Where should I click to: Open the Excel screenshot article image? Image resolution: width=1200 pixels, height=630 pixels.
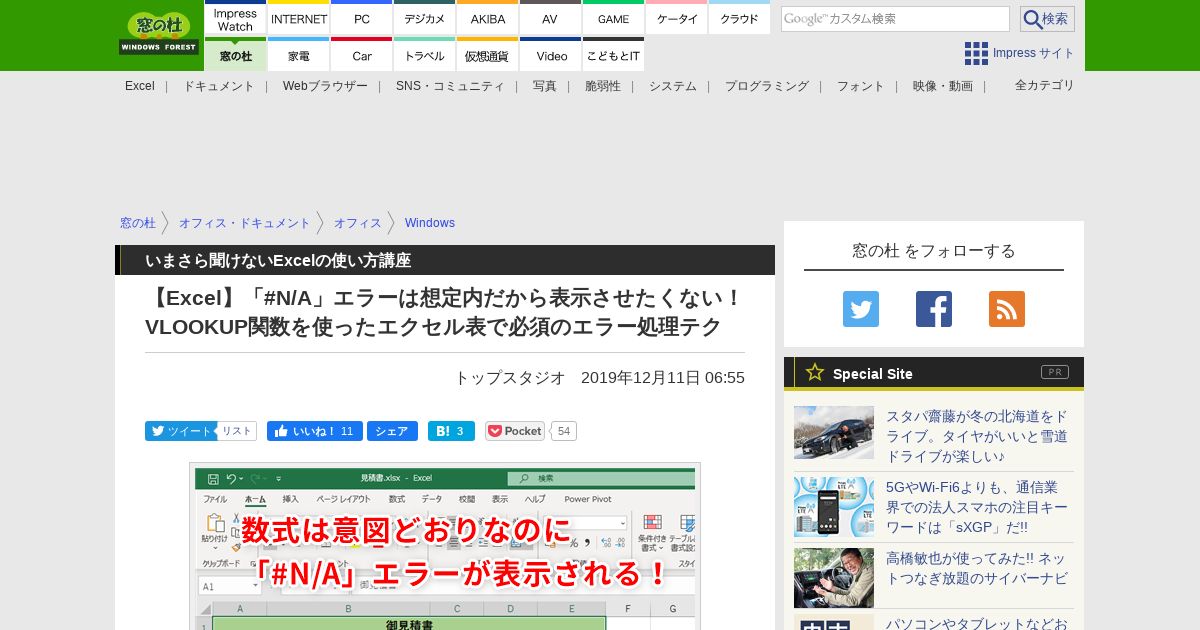[x=445, y=546]
